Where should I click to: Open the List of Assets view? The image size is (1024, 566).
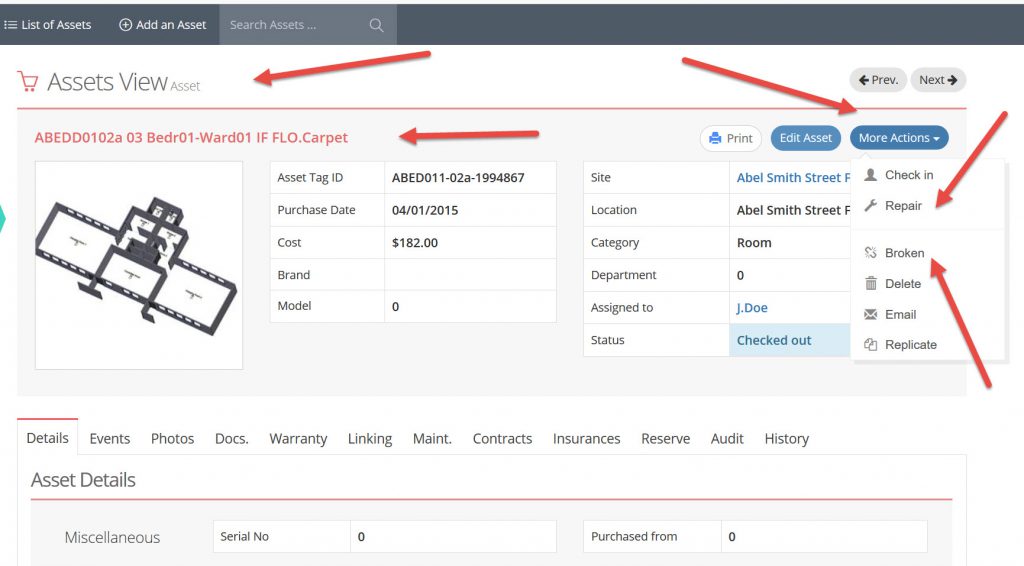[x=48, y=25]
